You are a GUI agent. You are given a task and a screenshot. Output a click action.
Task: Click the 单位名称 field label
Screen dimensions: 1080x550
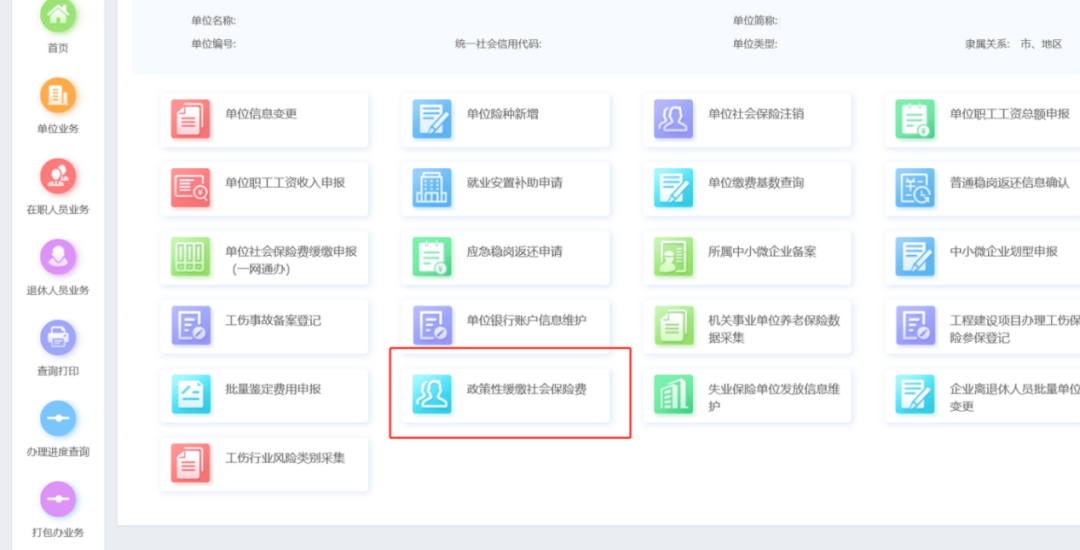pos(214,21)
